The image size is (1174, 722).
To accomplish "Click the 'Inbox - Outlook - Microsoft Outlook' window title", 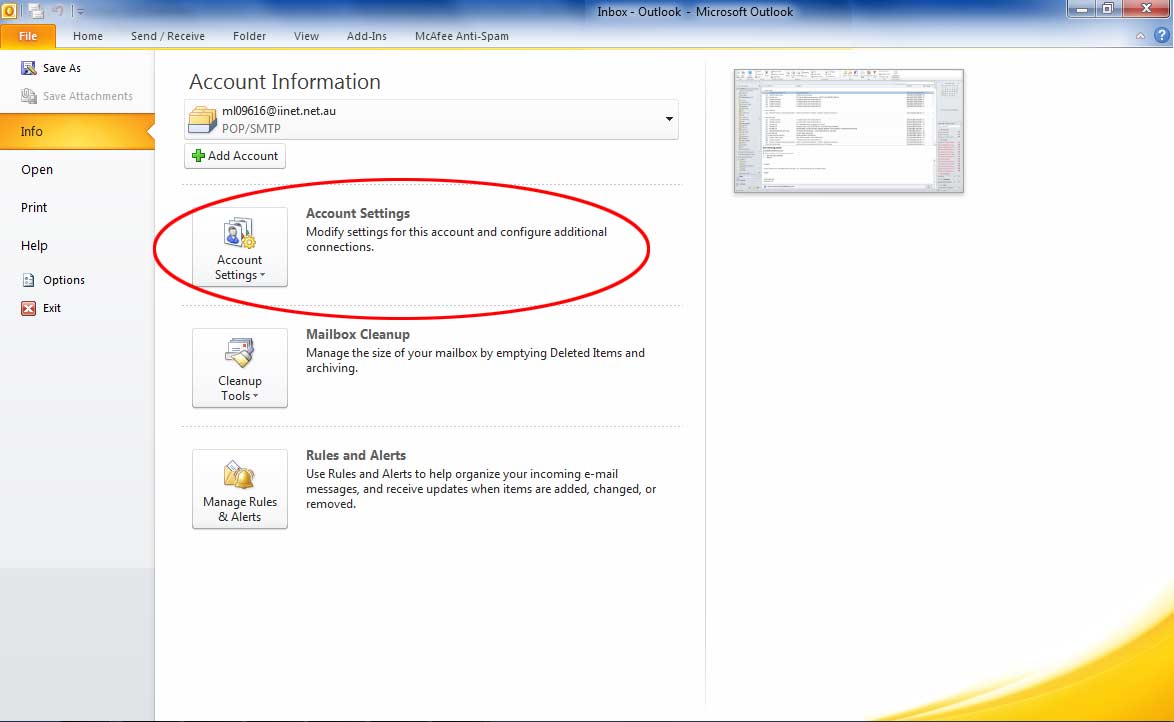I will click(695, 12).
